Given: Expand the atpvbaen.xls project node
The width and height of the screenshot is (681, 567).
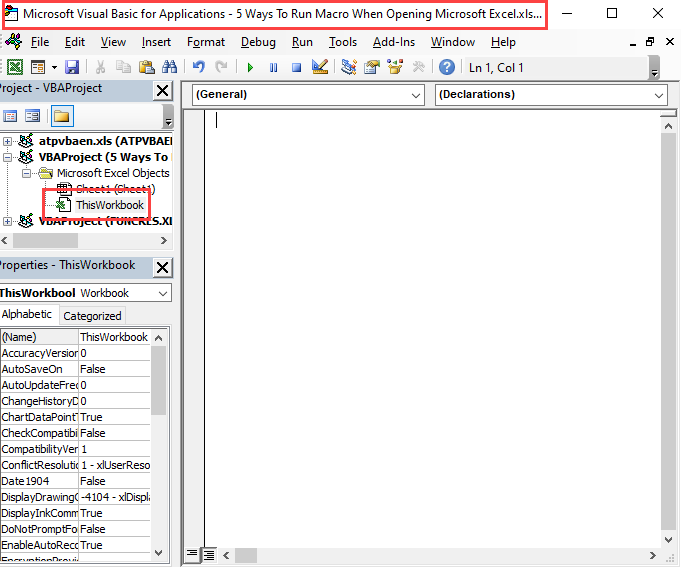Looking at the screenshot, I should click(7, 141).
